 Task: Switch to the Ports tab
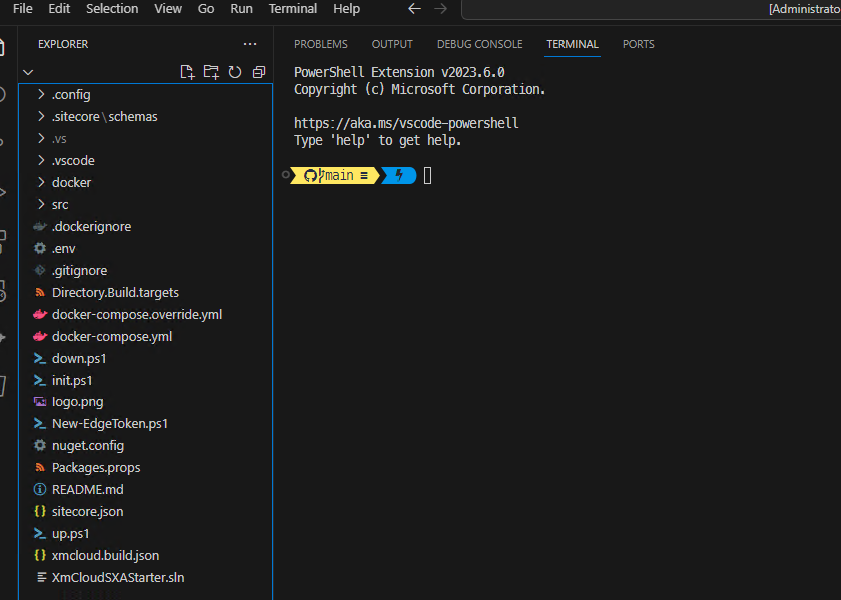click(x=638, y=44)
